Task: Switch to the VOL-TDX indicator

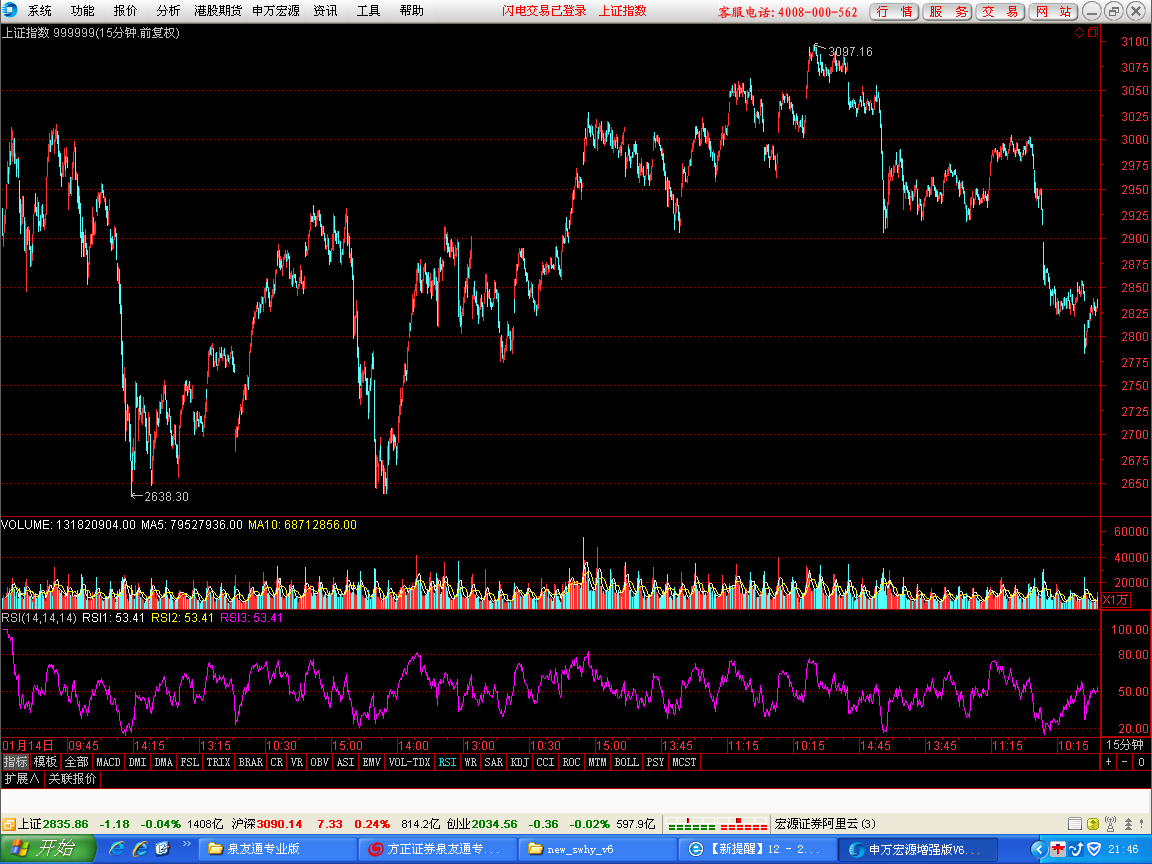Action: point(409,763)
